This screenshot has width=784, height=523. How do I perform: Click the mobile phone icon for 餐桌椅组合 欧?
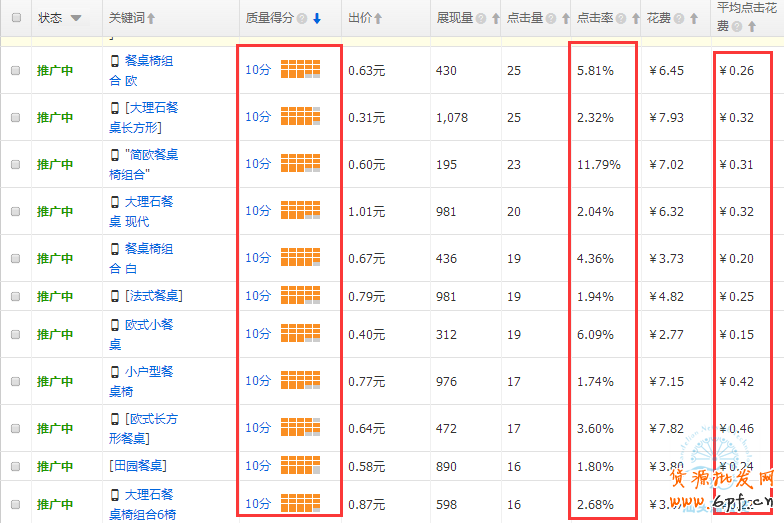point(115,61)
